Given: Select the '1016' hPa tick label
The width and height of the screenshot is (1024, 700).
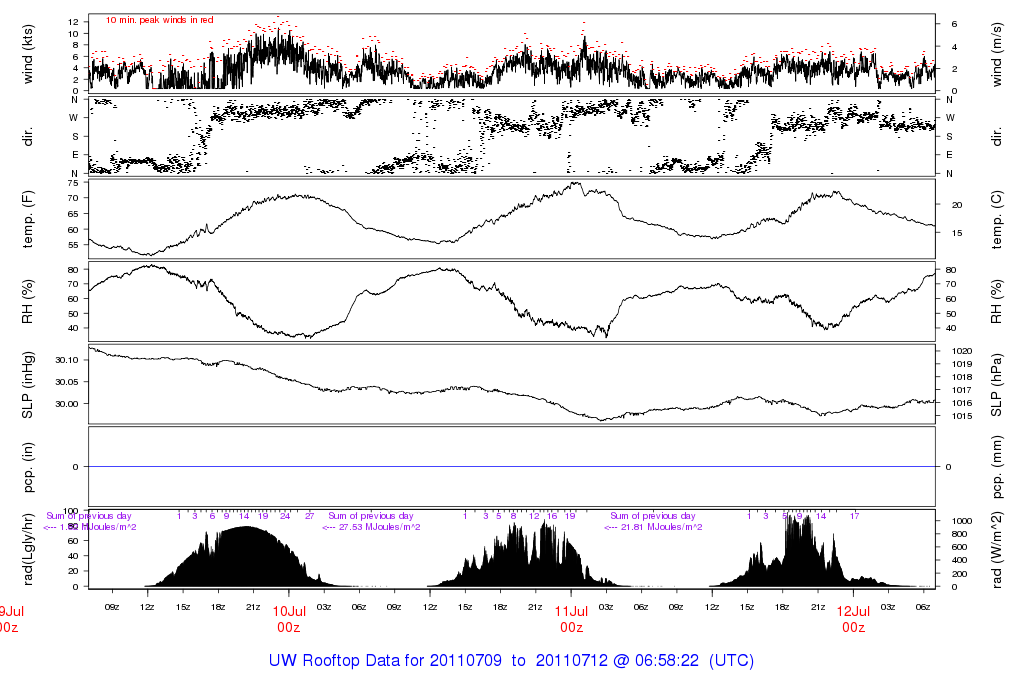Looking at the screenshot, I should click(x=962, y=404).
